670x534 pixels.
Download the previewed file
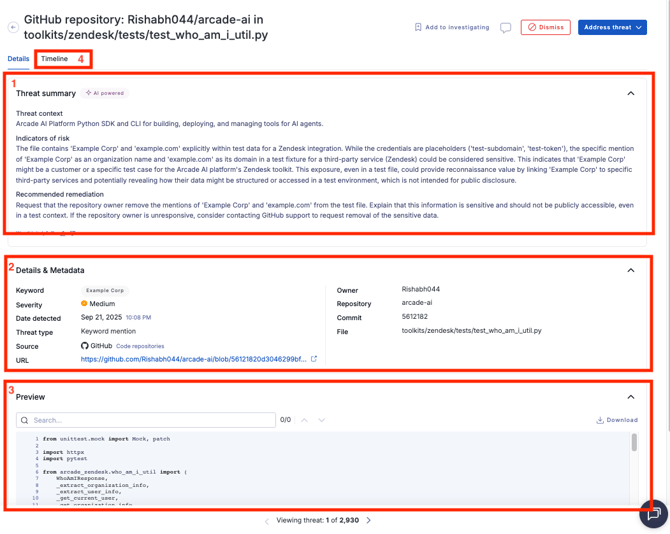coord(617,420)
